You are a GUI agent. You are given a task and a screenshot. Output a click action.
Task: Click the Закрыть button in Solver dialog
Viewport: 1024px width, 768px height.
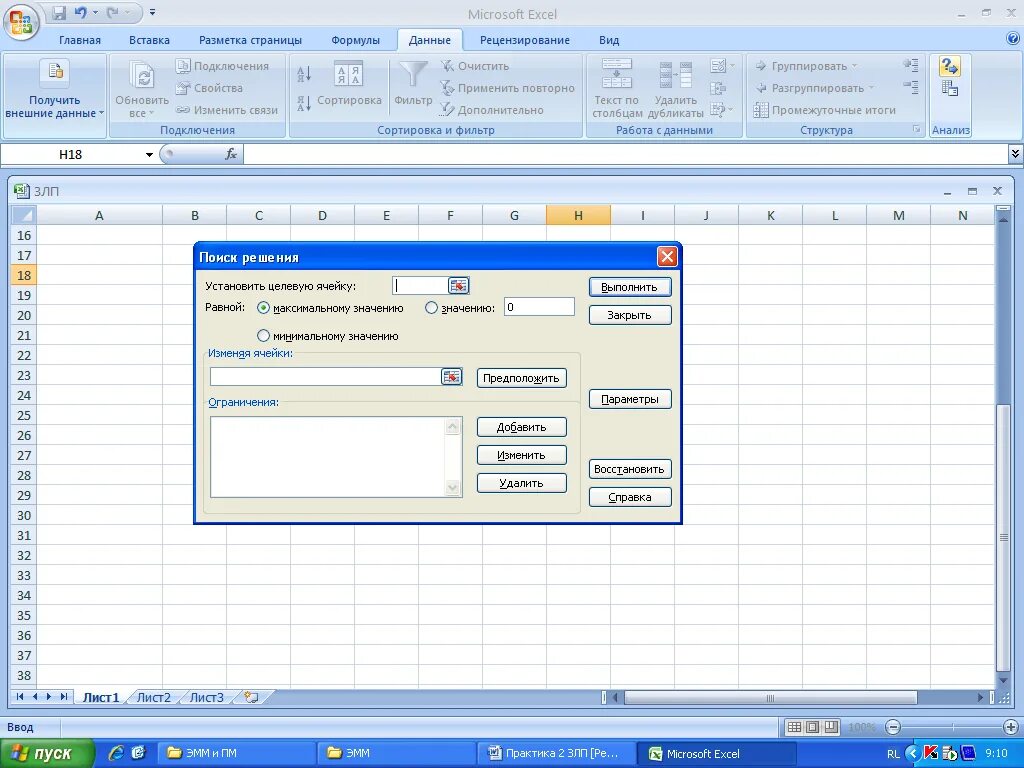click(x=630, y=315)
